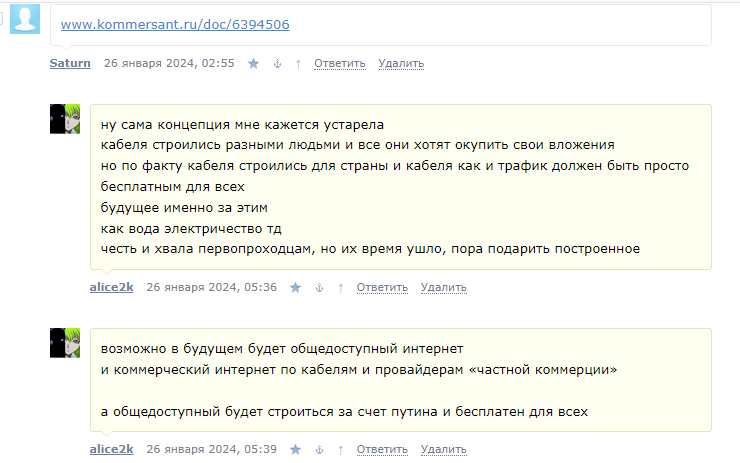Click up arrow on 05:39 comment
This screenshot has width=740, height=463.
[x=341, y=450]
